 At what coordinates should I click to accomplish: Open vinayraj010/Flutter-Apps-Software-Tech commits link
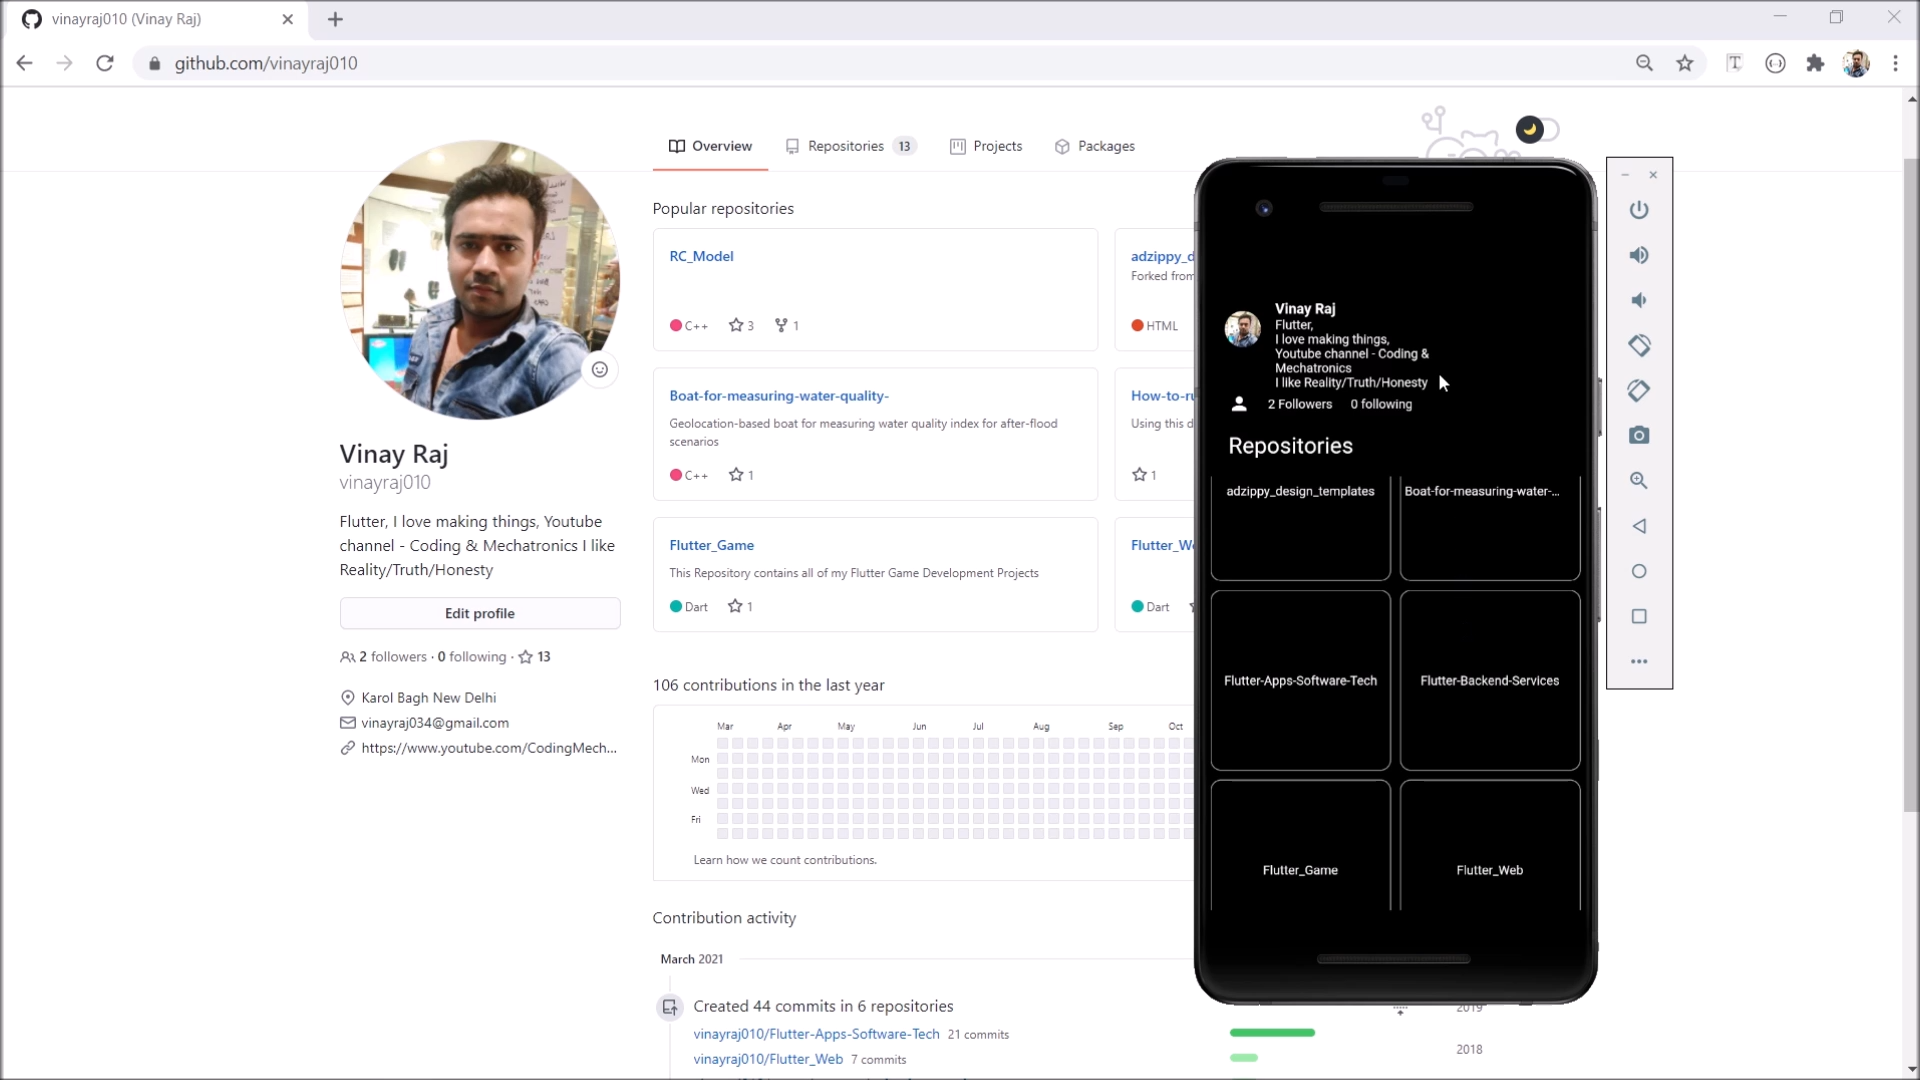tap(816, 1034)
